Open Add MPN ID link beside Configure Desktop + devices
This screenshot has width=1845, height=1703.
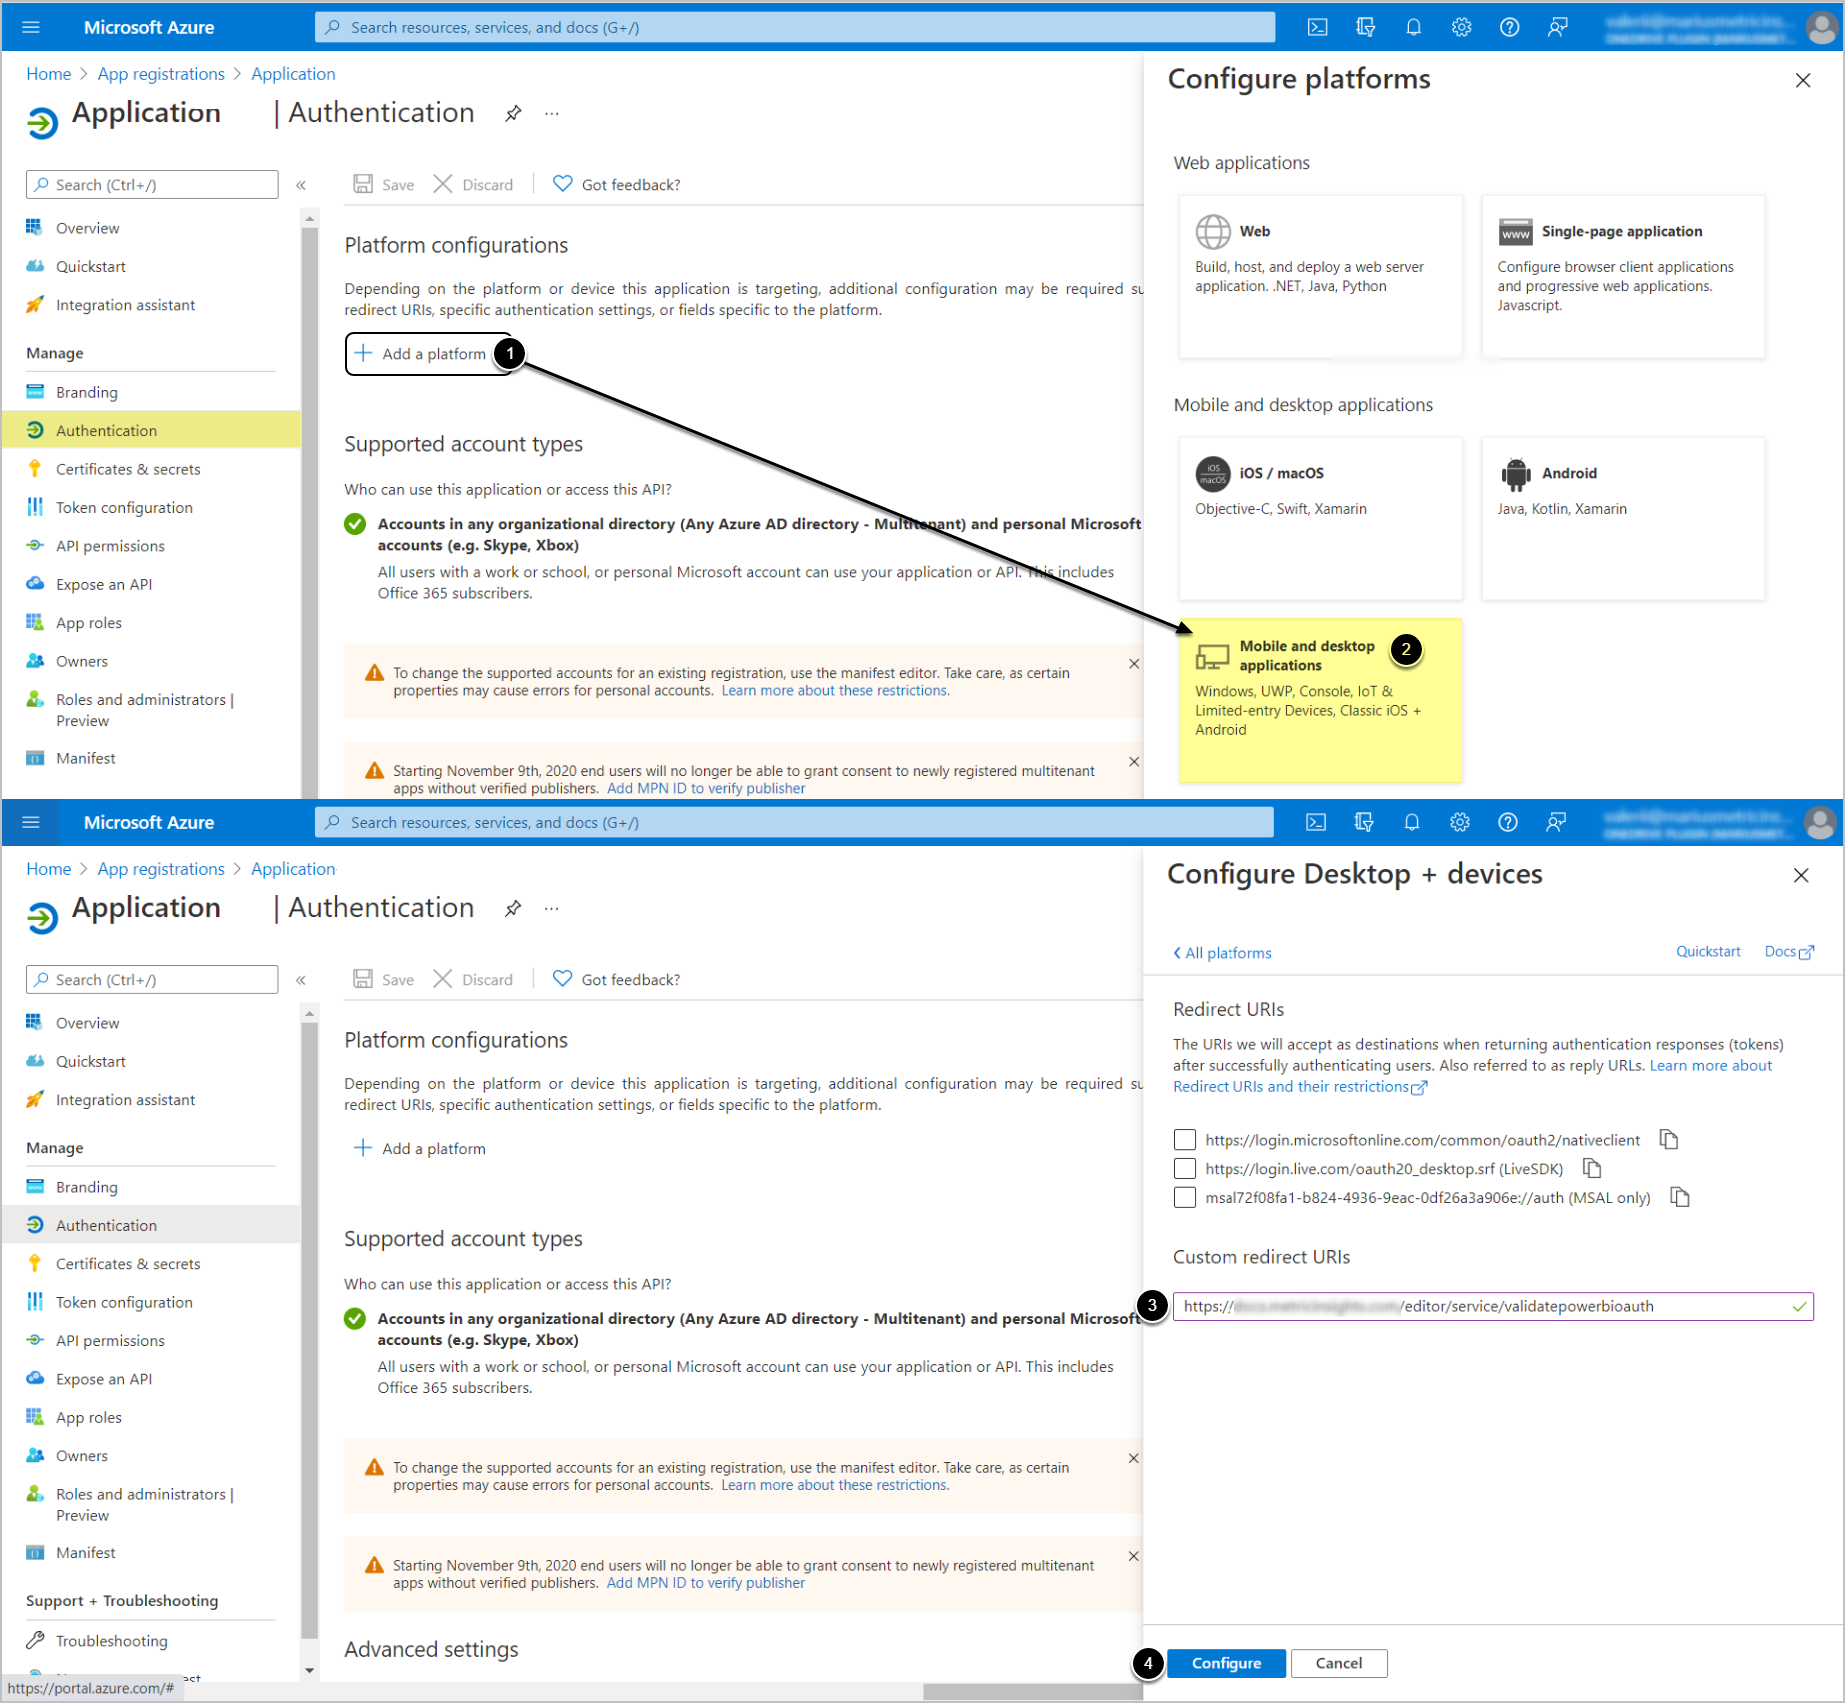click(x=706, y=1583)
